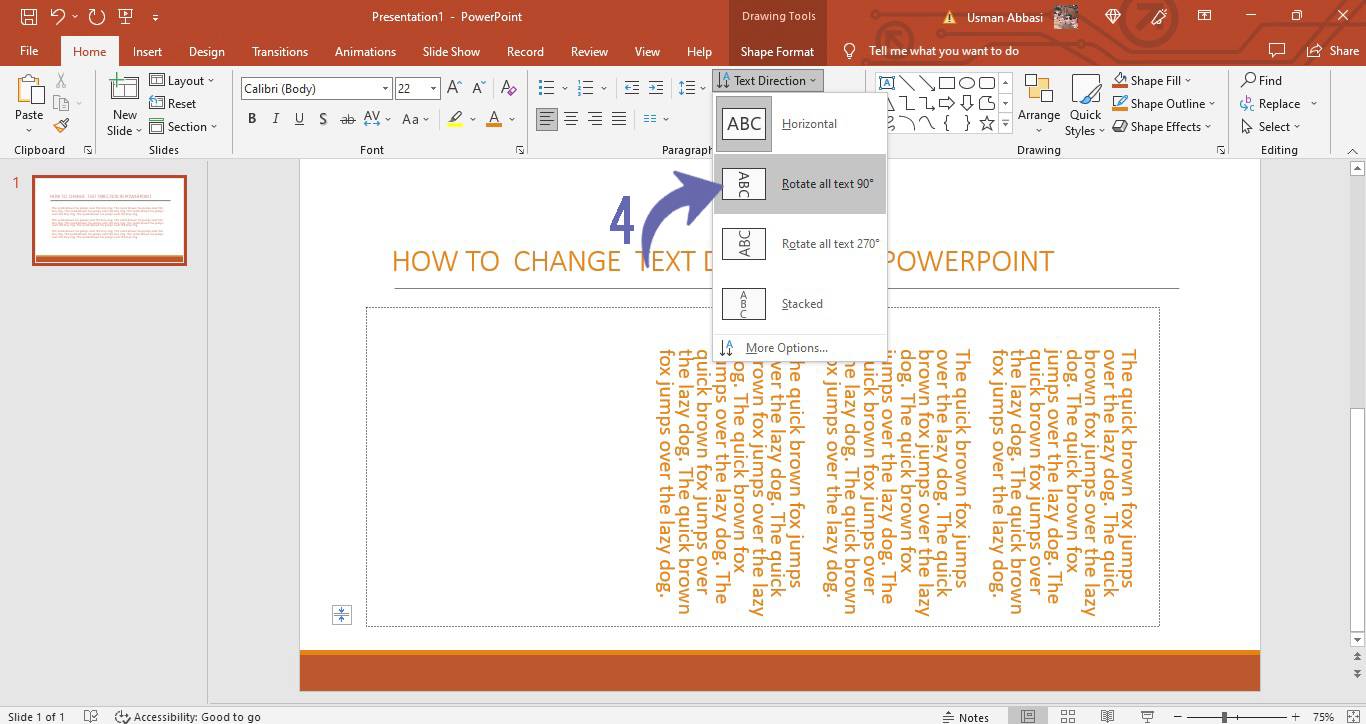Align text right
This screenshot has width=1366, height=724.
click(595, 119)
